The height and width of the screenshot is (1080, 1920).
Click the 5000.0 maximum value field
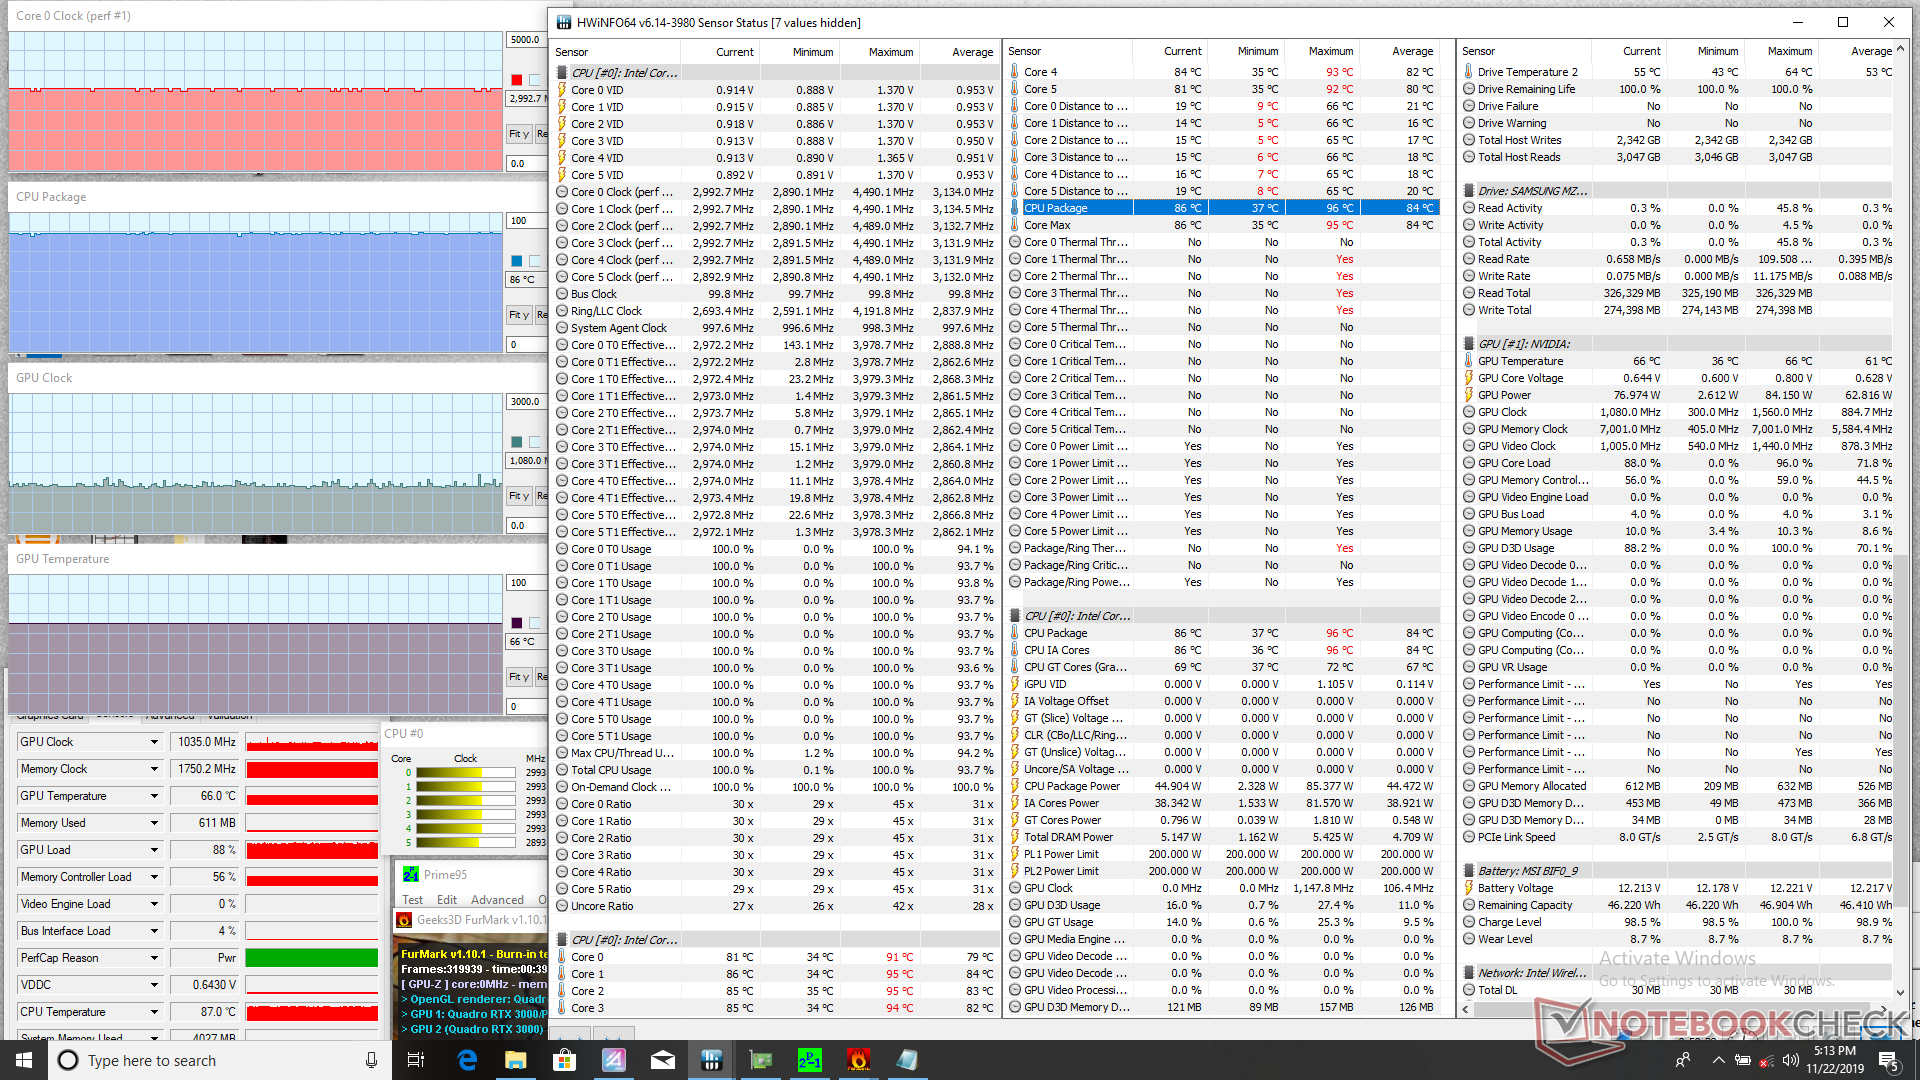[526, 40]
